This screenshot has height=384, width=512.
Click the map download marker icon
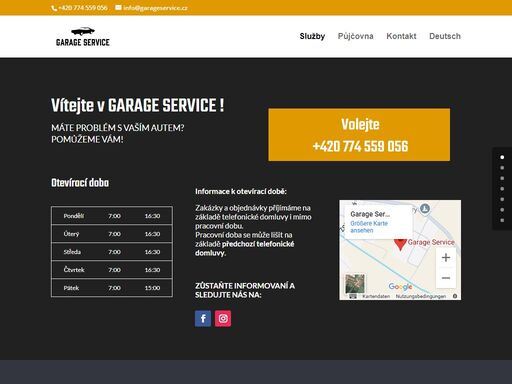pos(424,209)
